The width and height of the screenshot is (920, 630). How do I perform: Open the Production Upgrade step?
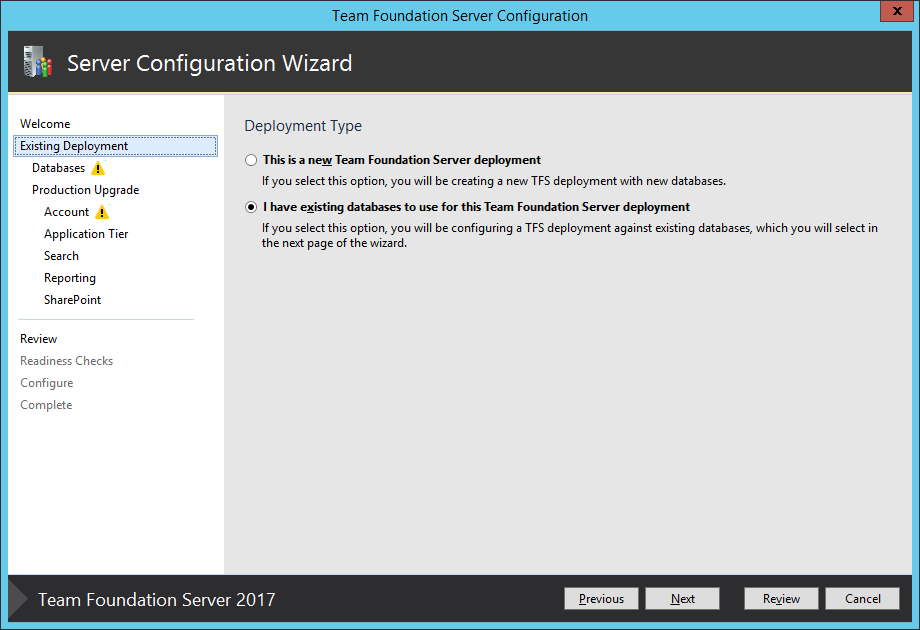(86, 190)
